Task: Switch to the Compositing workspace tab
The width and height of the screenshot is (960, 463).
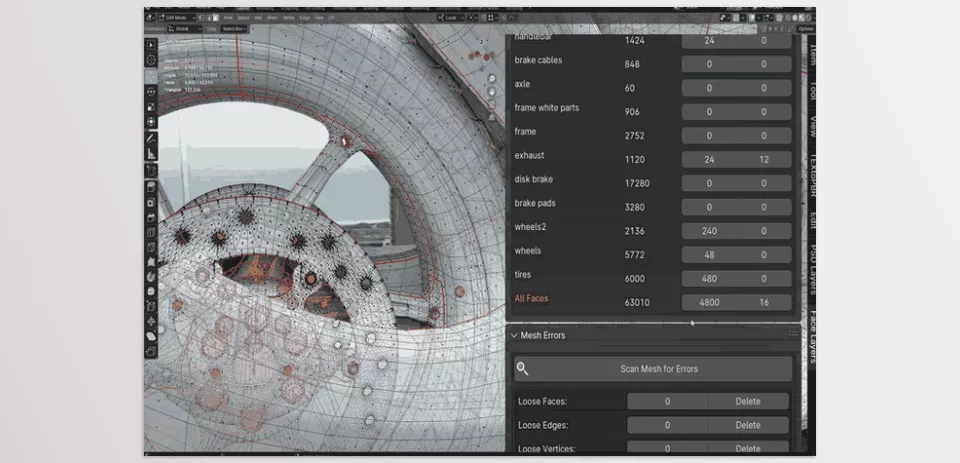Action: [x=449, y=9]
